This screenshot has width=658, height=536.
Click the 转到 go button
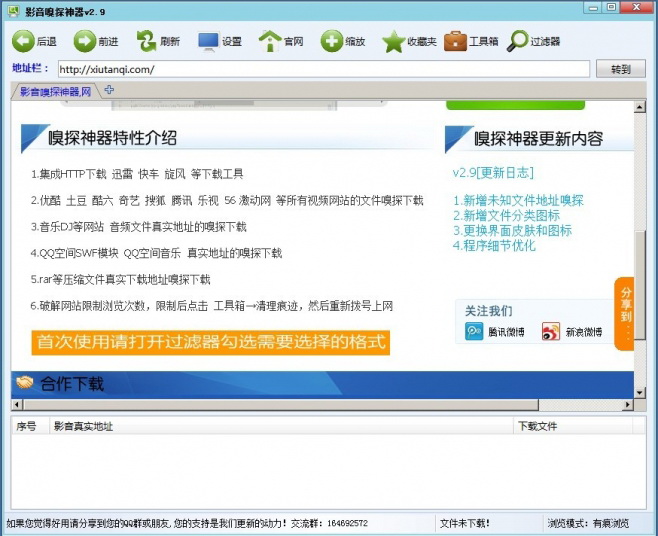tap(621, 69)
